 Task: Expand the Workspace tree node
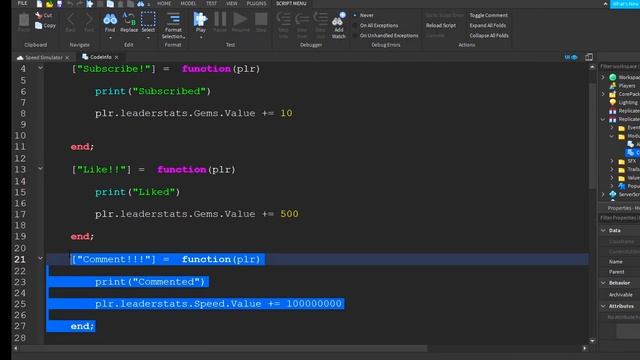(x=603, y=77)
